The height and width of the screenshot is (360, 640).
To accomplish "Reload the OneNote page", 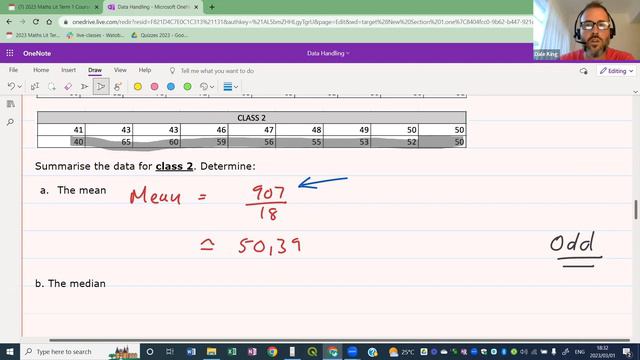I will pyautogui.click(x=36, y=22).
